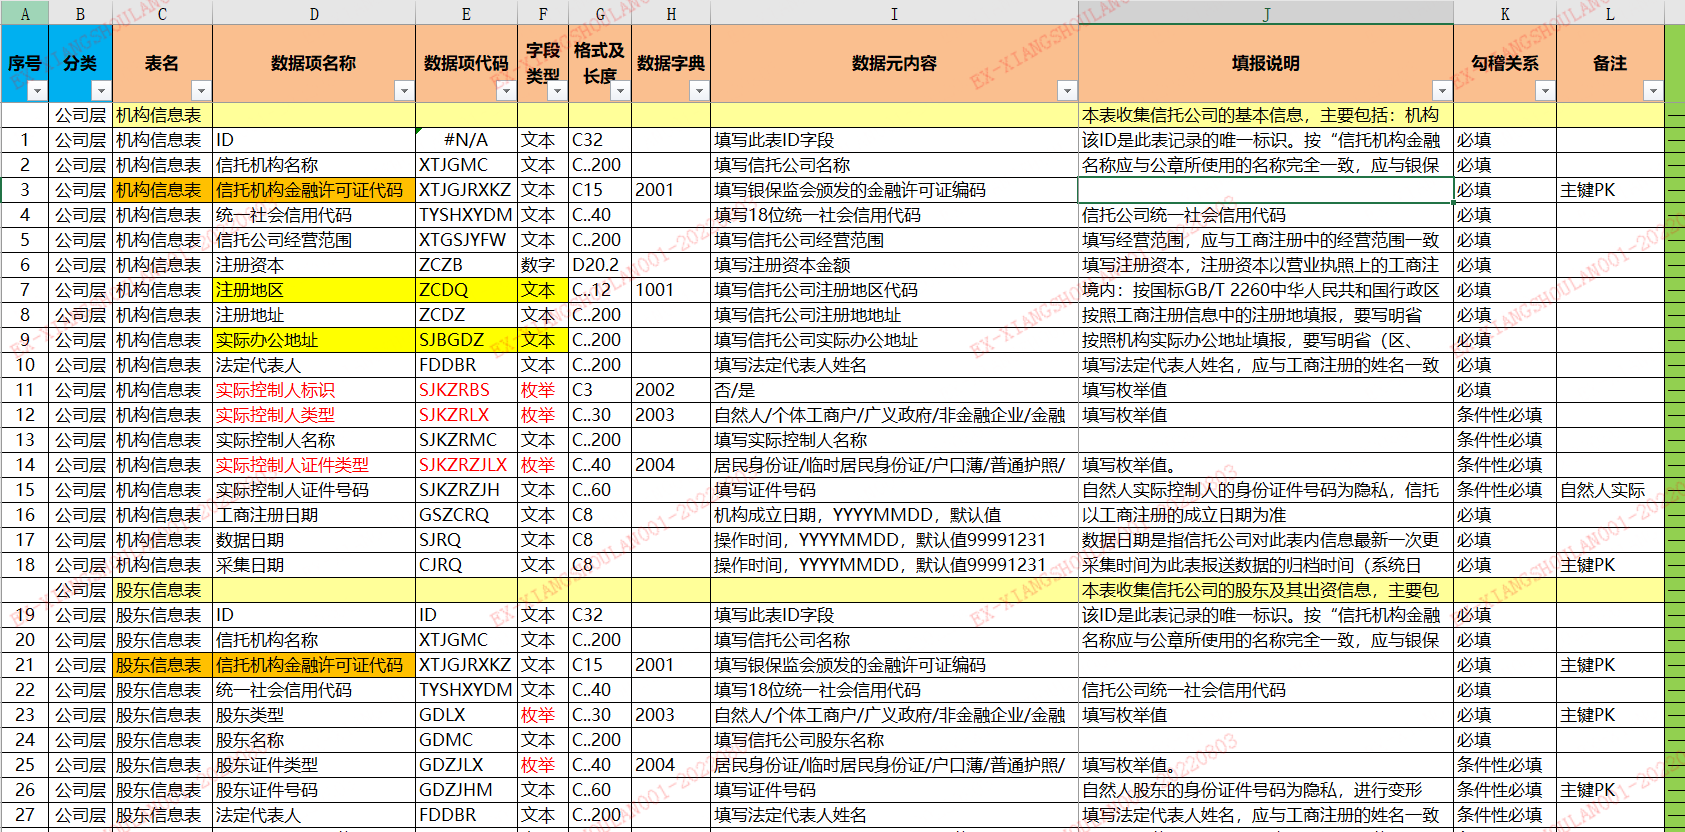Open the 格式及长度 filter dropdown arrow
This screenshot has height=832, width=1685.
[x=620, y=91]
